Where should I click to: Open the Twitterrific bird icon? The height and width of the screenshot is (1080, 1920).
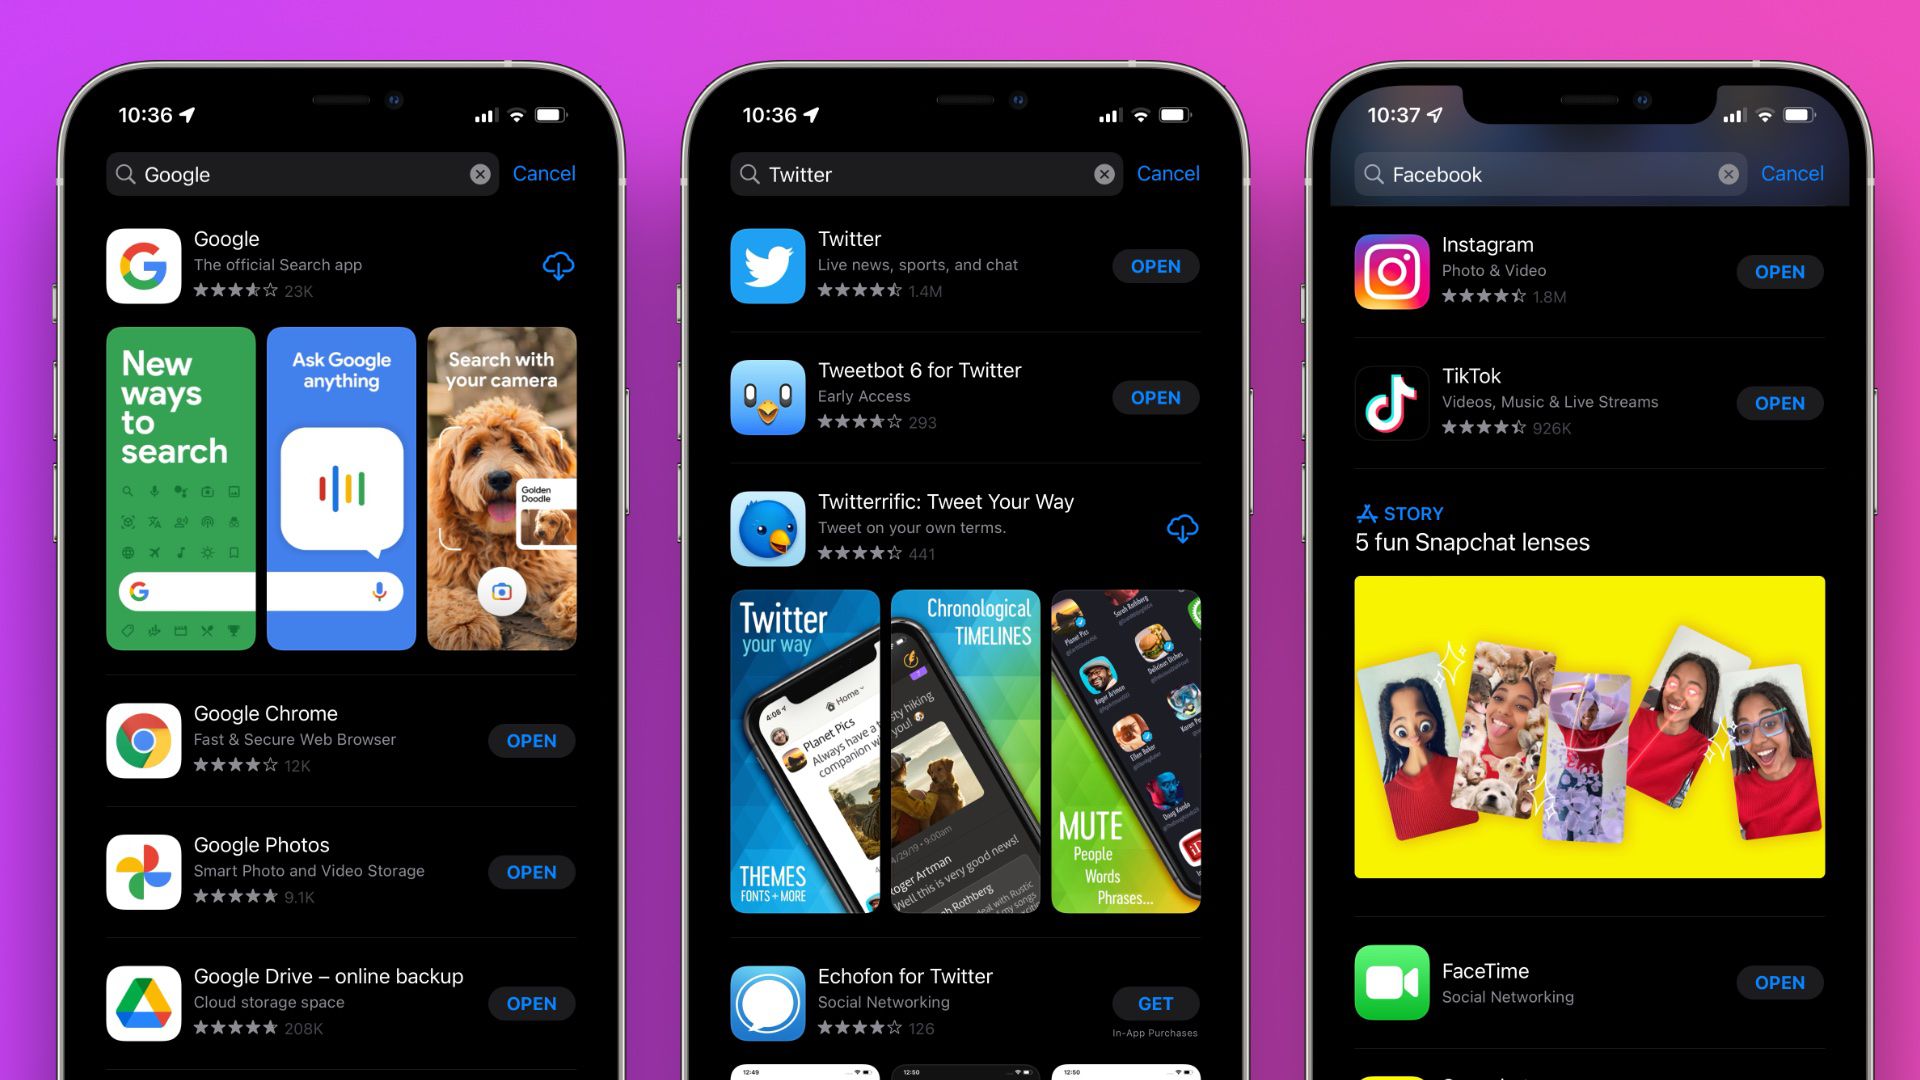[x=767, y=527]
